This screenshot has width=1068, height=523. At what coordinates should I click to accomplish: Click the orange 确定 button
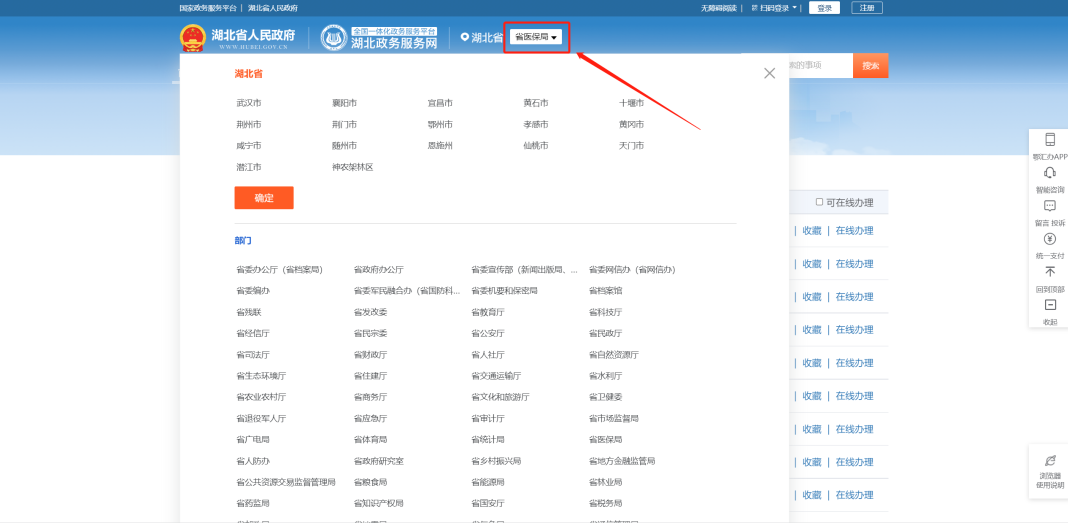(264, 198)
